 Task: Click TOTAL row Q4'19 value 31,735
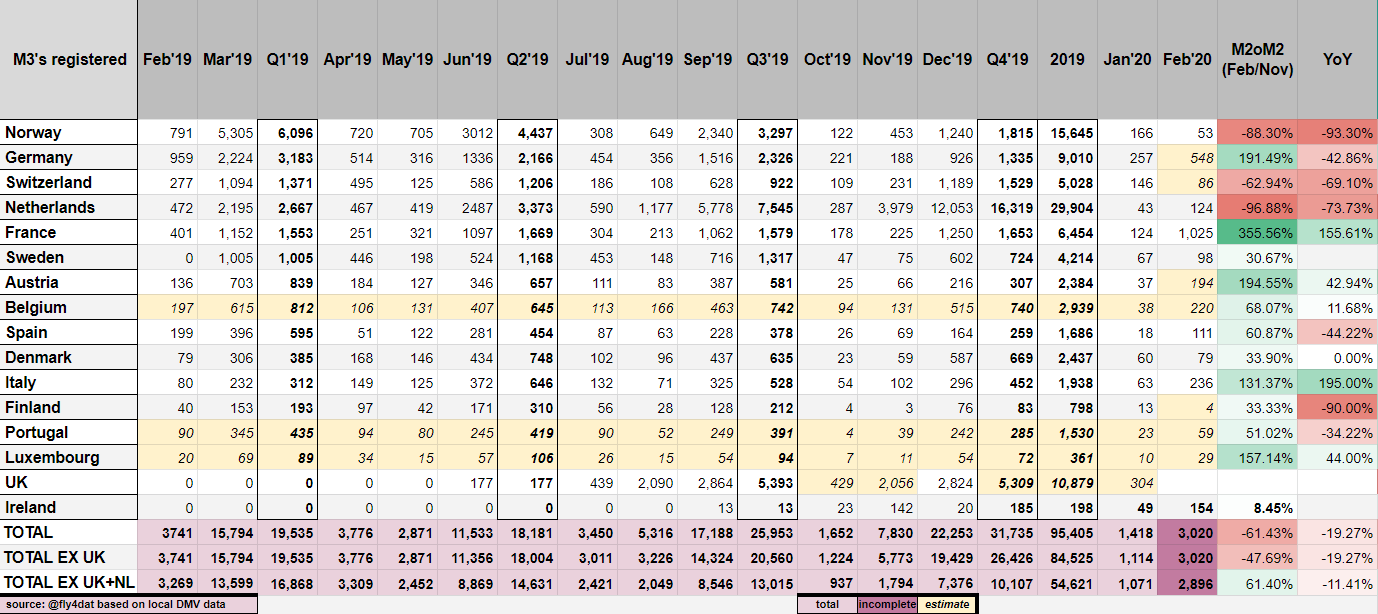click(x=1008, y=532)
